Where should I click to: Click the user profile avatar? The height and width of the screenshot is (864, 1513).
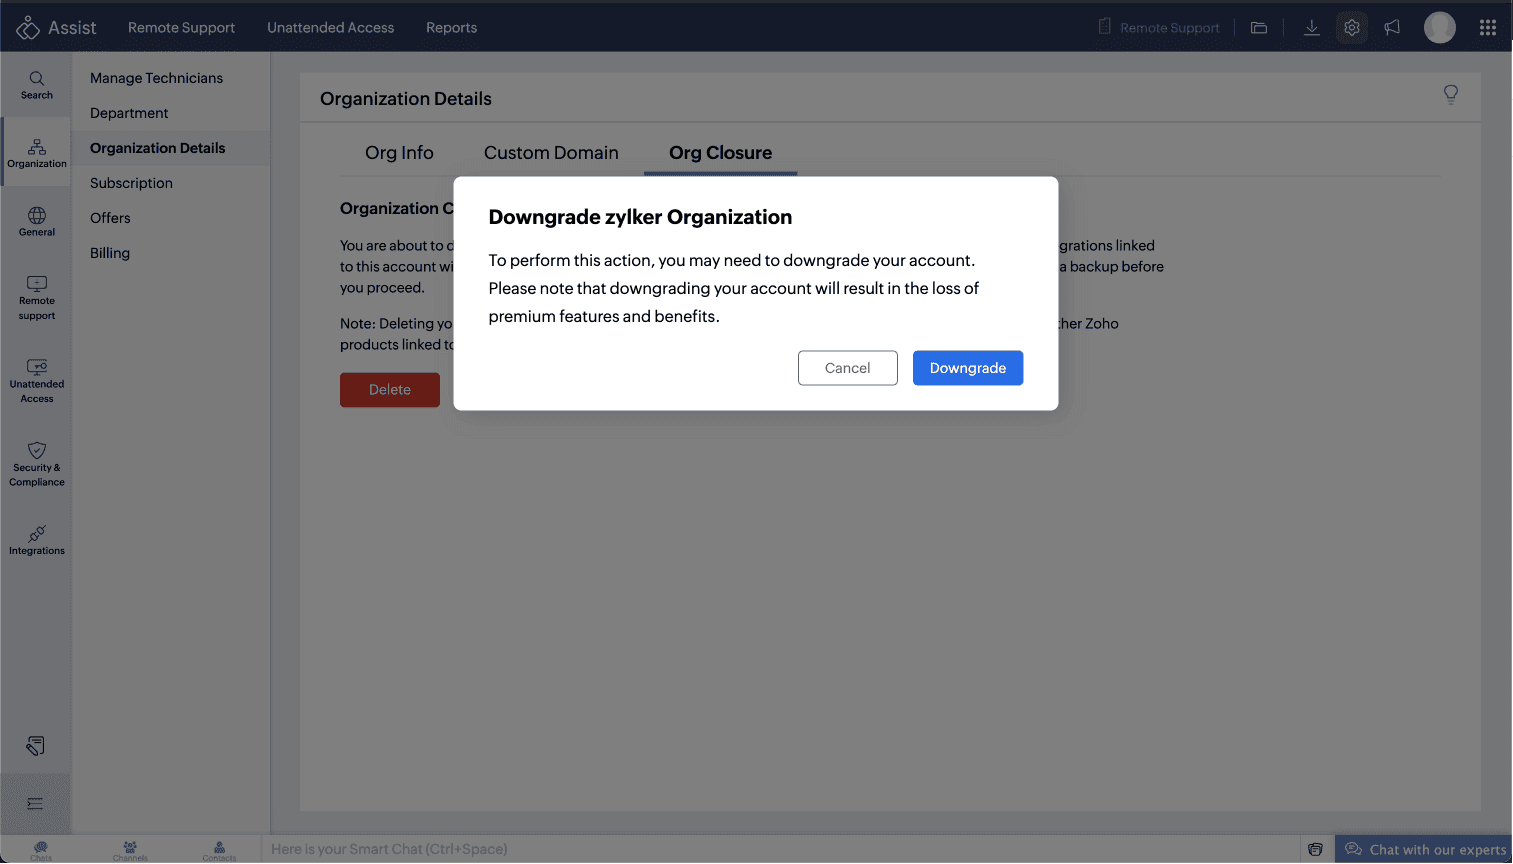(1439, 28)
